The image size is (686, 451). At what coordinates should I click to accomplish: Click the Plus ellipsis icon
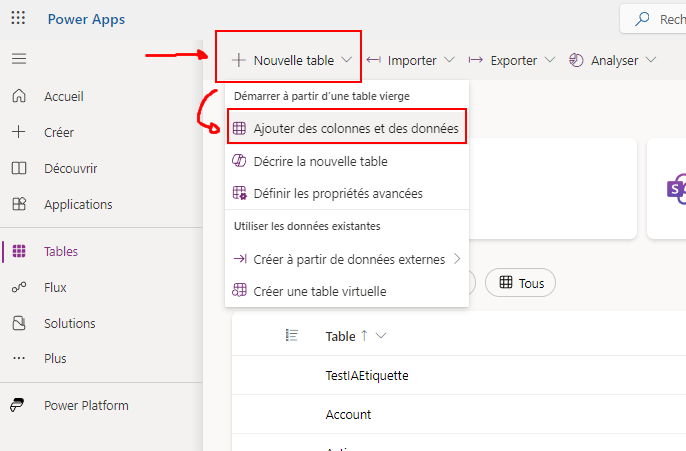(x=19, y=358)
